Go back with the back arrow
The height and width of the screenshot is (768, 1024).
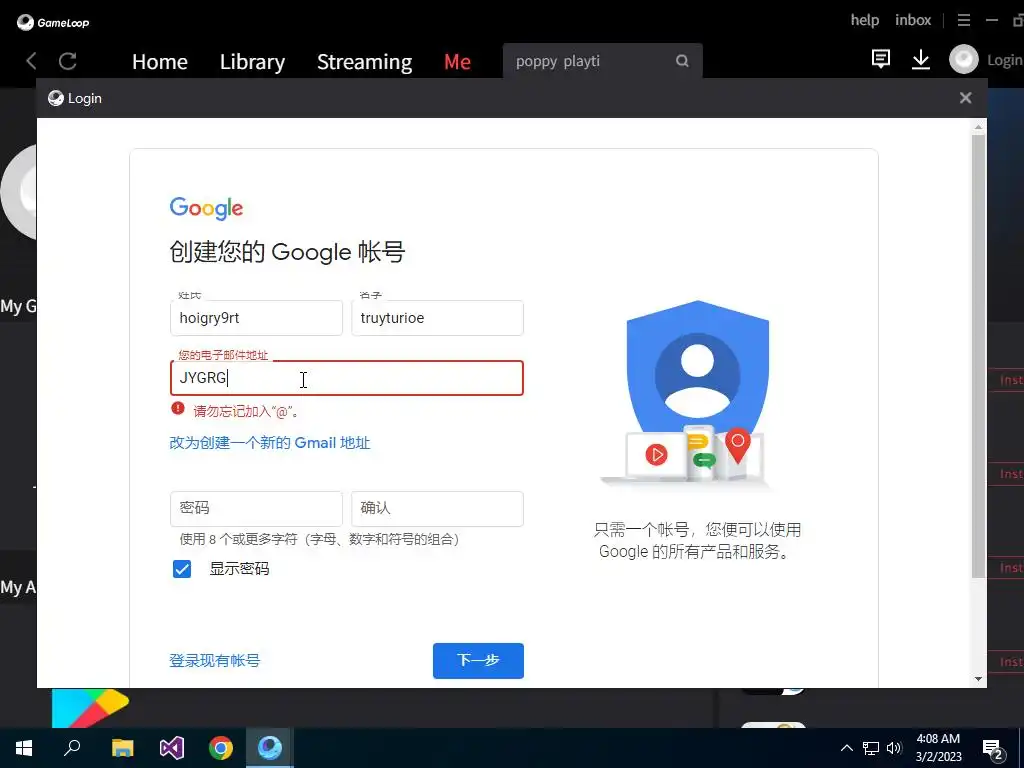click(x=31, y=61)
